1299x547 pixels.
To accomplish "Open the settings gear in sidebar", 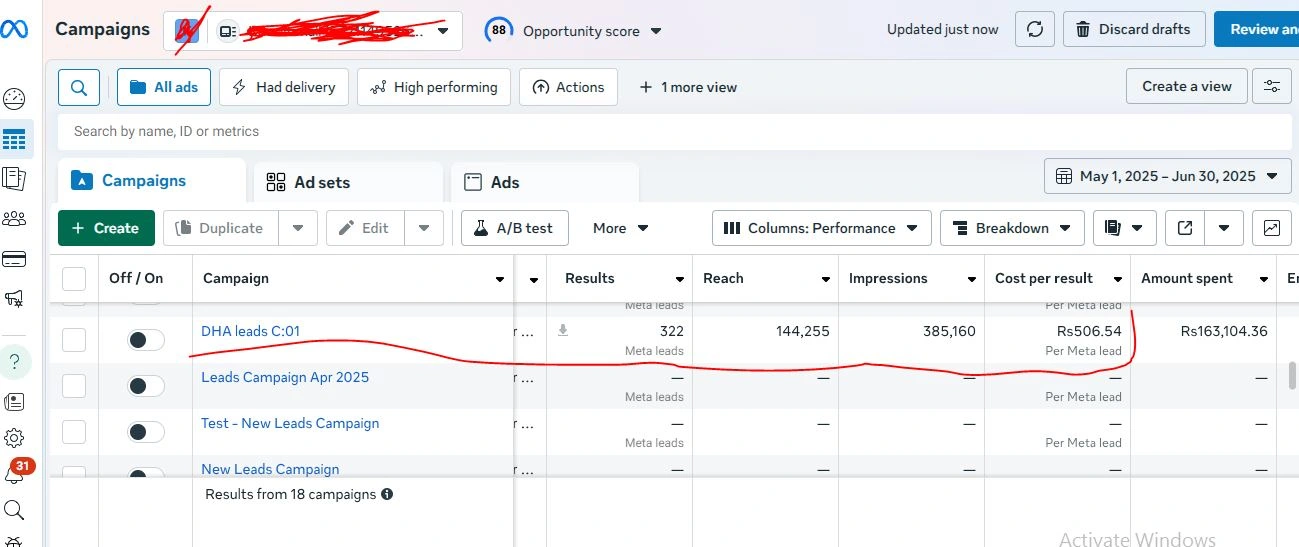I will 14,437.
